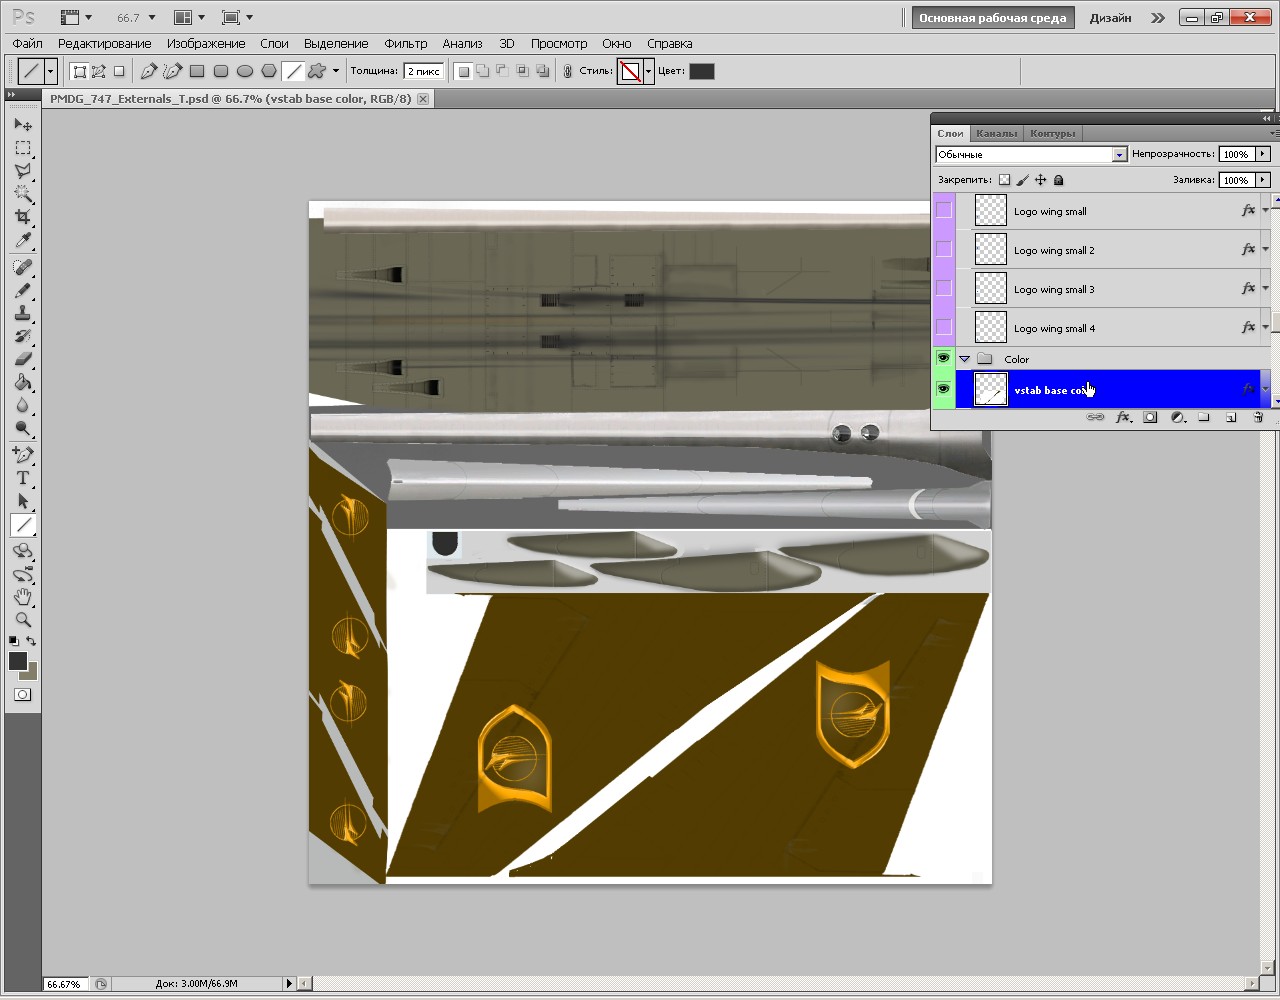Select the Zoom tool
This screenshot has height=1000, width=1280.
[x=23, y=620]
